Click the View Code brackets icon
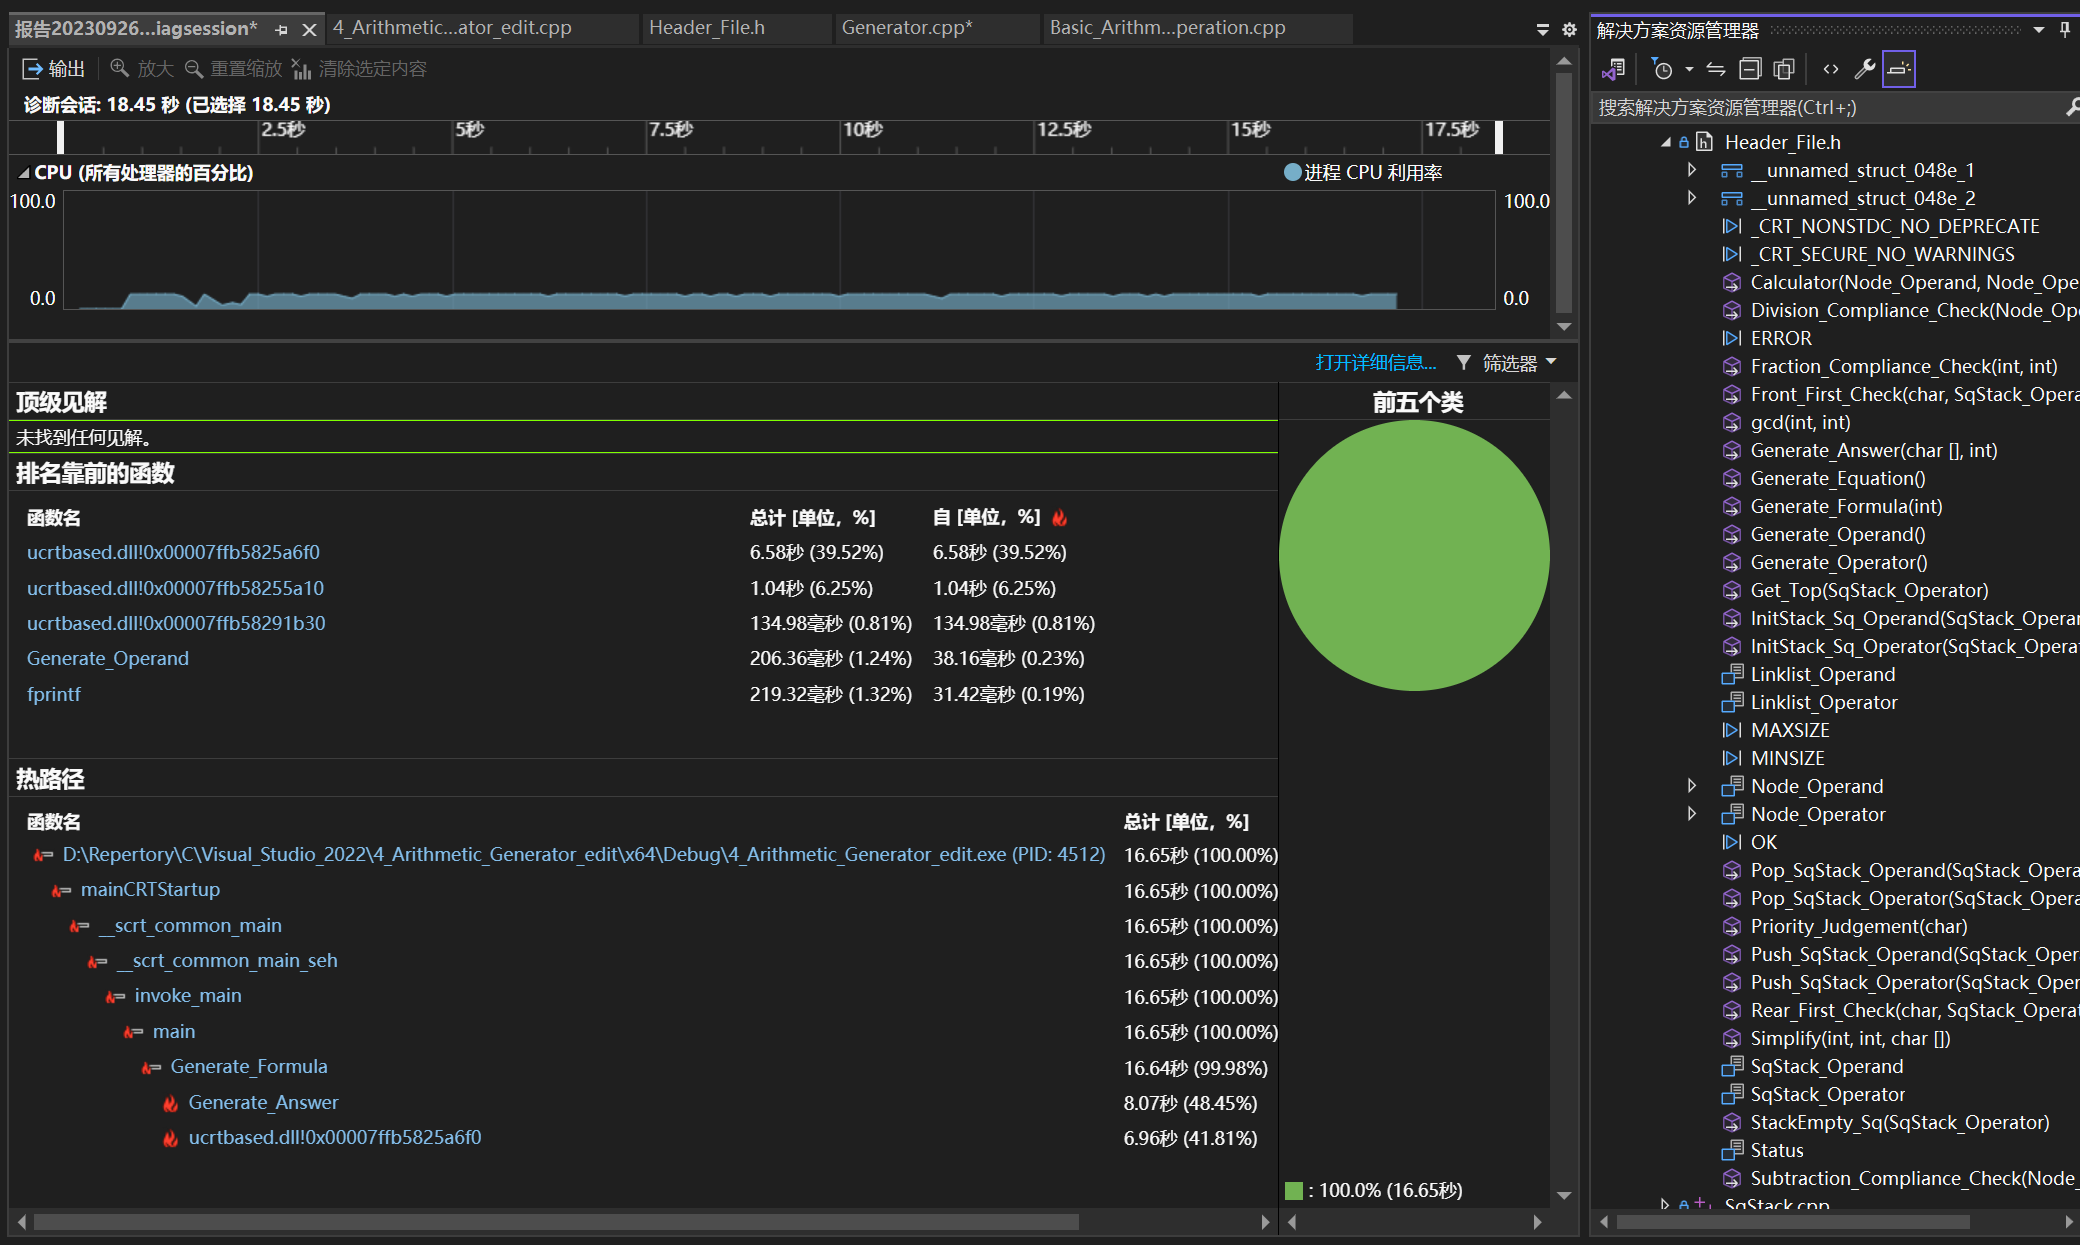2080x1245 pixels. pos(1830,69)
